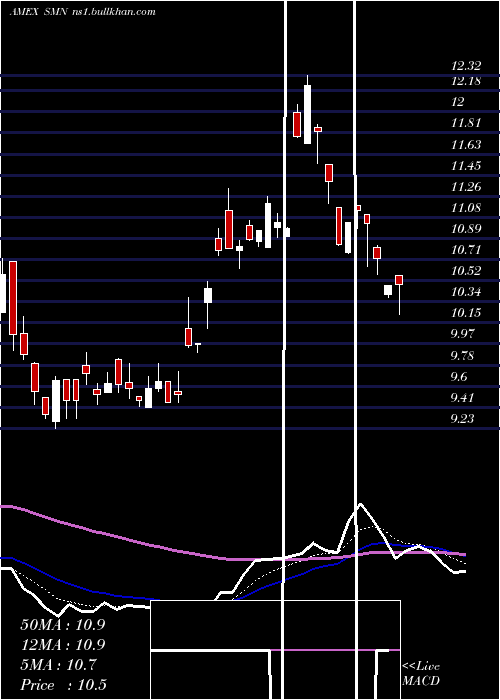This screenshot has height=700, width=500.
Task: Click the 50MA : 10.9 readout
Action: coord(62,625)
